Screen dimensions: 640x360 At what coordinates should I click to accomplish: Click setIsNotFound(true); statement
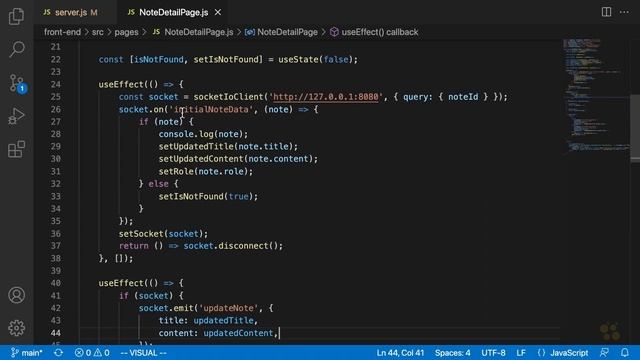[208, 196]
